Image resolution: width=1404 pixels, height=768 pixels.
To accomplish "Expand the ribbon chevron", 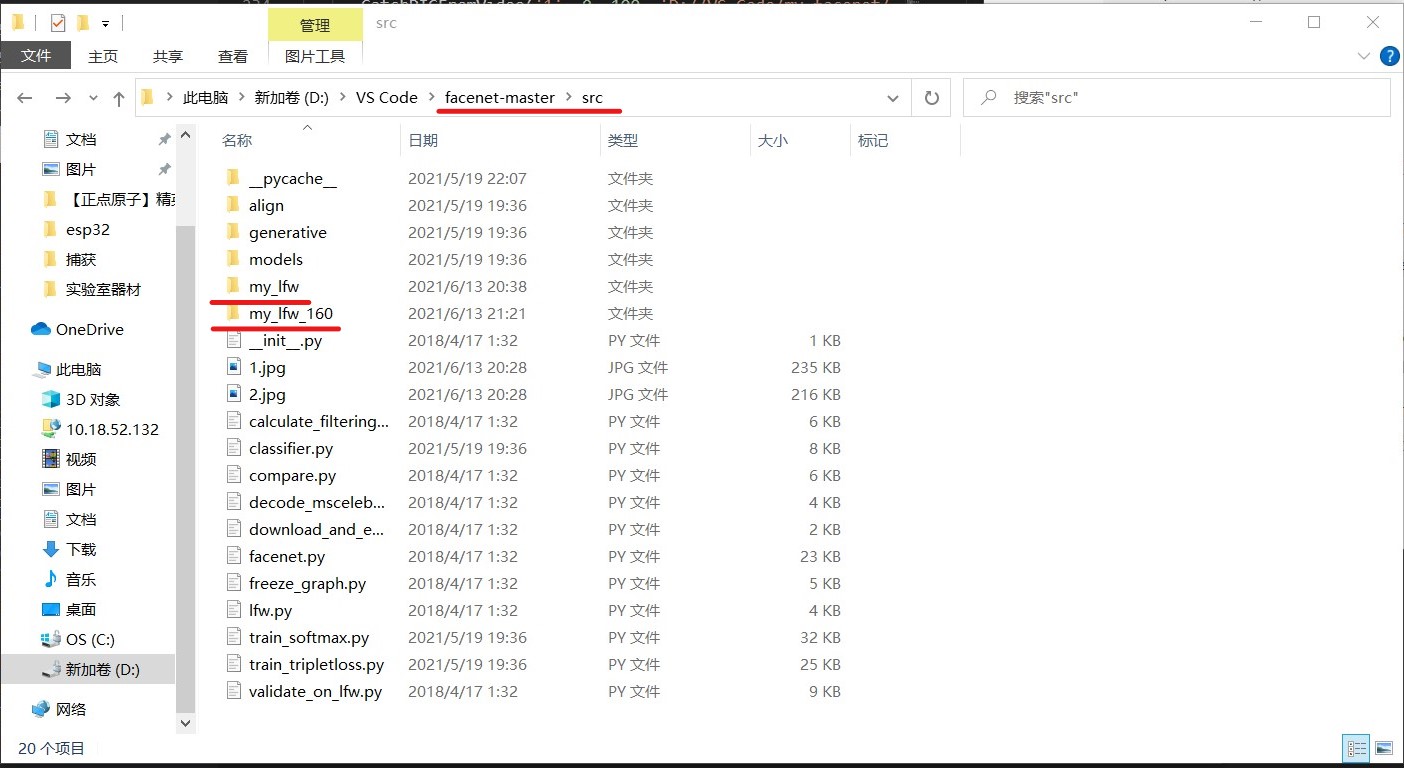I will pyautogui.click(x=1366, y=56).
